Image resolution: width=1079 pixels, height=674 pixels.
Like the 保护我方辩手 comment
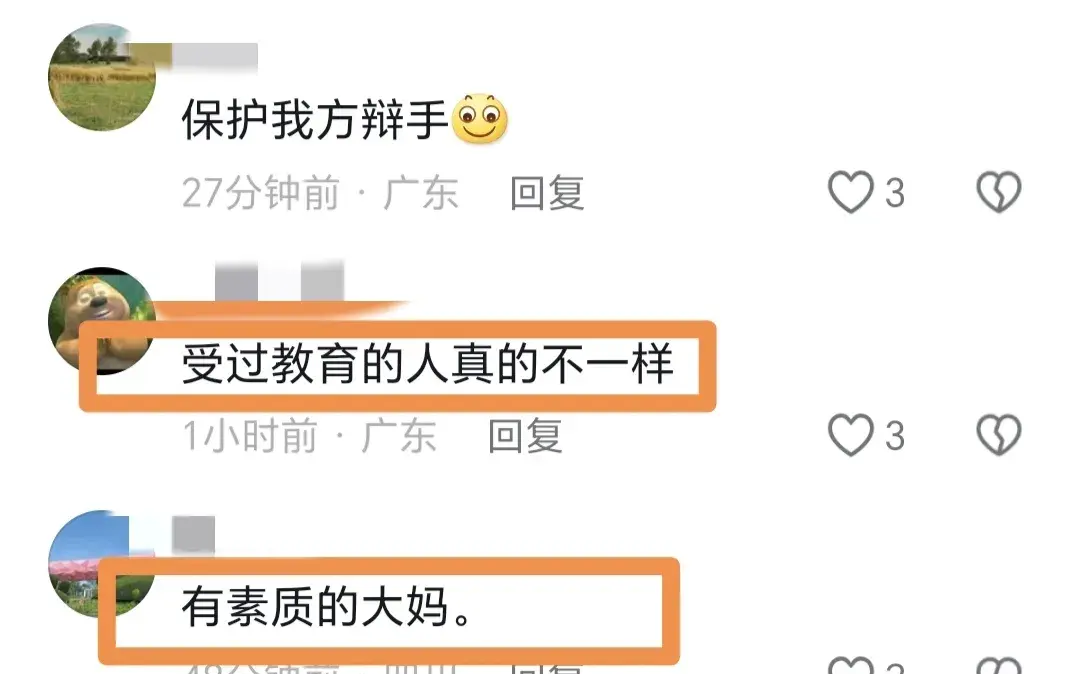coord(851,192)
